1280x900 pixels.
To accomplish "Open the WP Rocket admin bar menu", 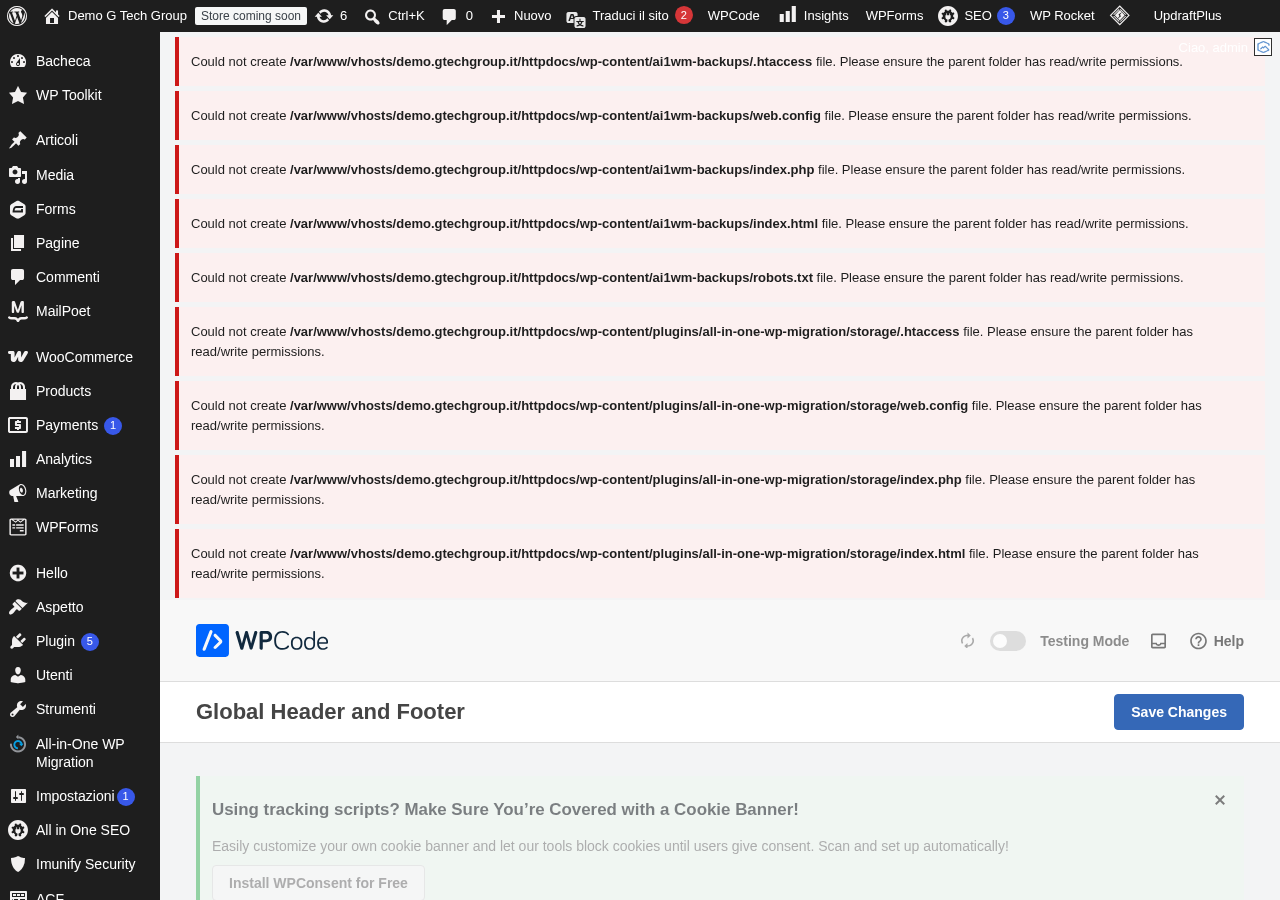I will (x=1062, y=16).
